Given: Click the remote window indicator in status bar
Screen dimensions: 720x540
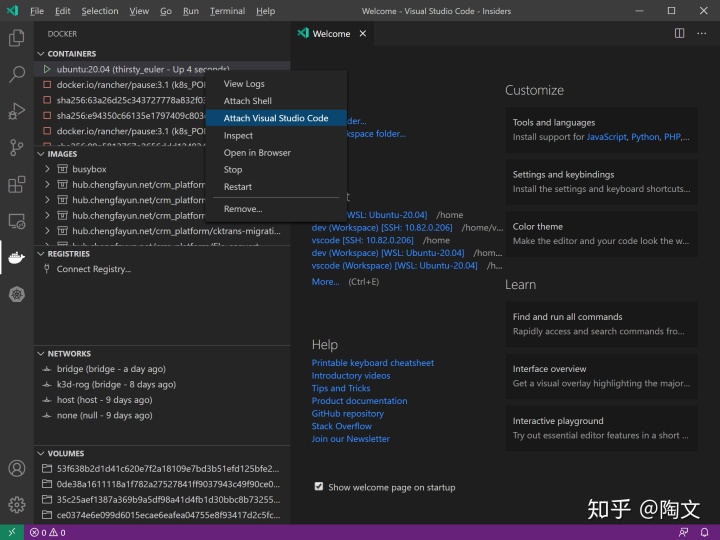Looking at the screenshot, I should (x=12, y=532).
